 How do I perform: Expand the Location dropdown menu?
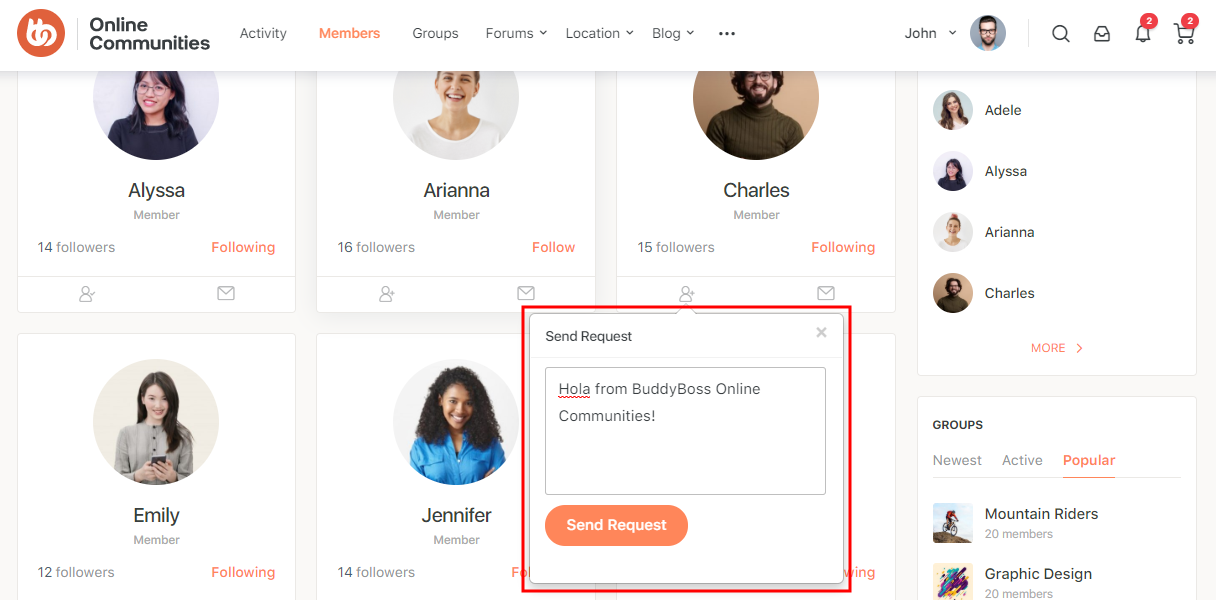(599, 33)
